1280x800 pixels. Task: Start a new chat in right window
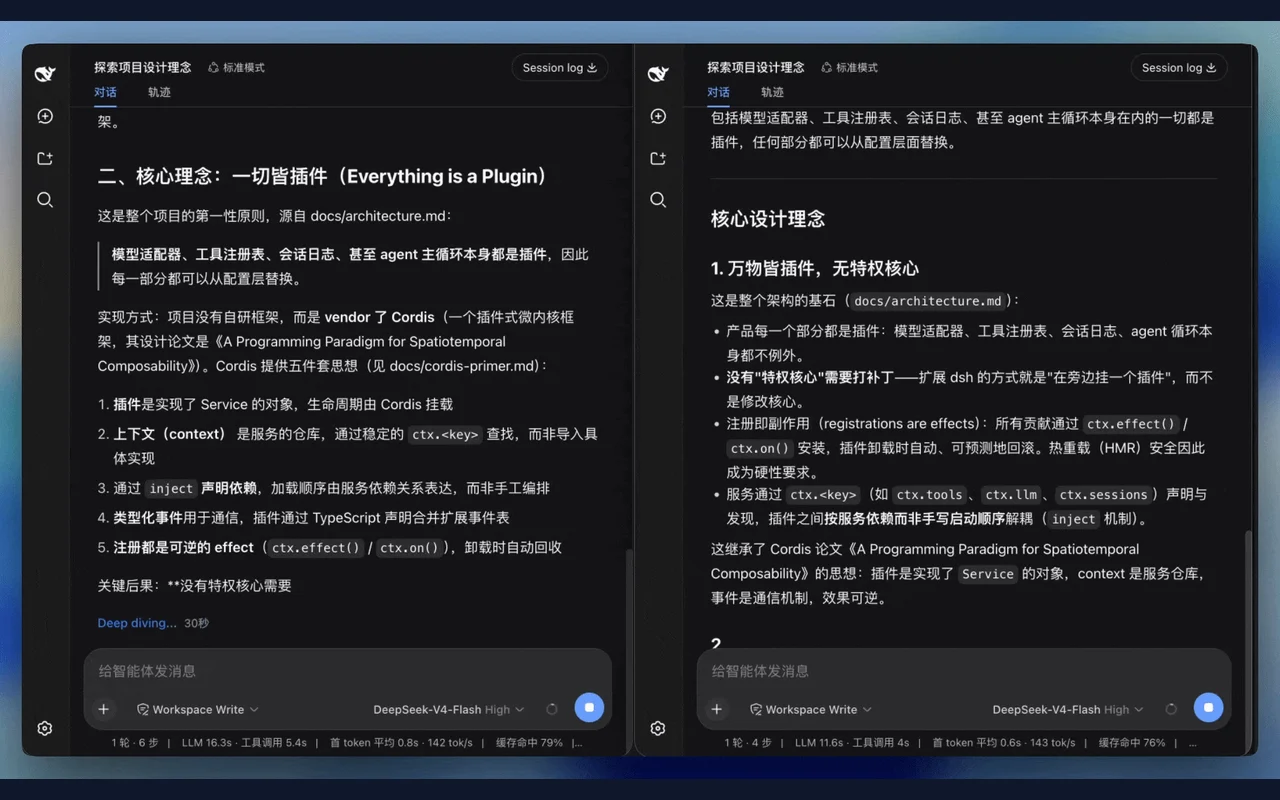(x=658, y=116)
